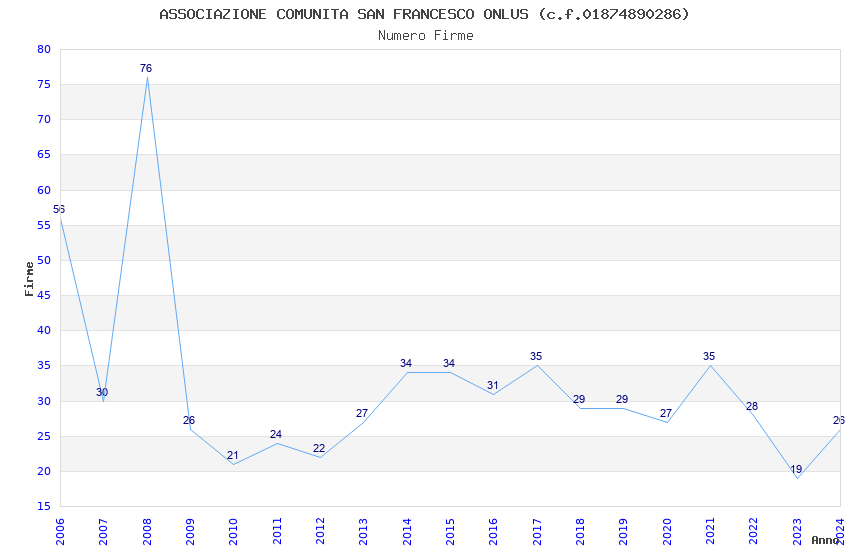Click the 'Numero Firme' subtitle
Screen dimensions: 850x550
[x=425, y=35]
